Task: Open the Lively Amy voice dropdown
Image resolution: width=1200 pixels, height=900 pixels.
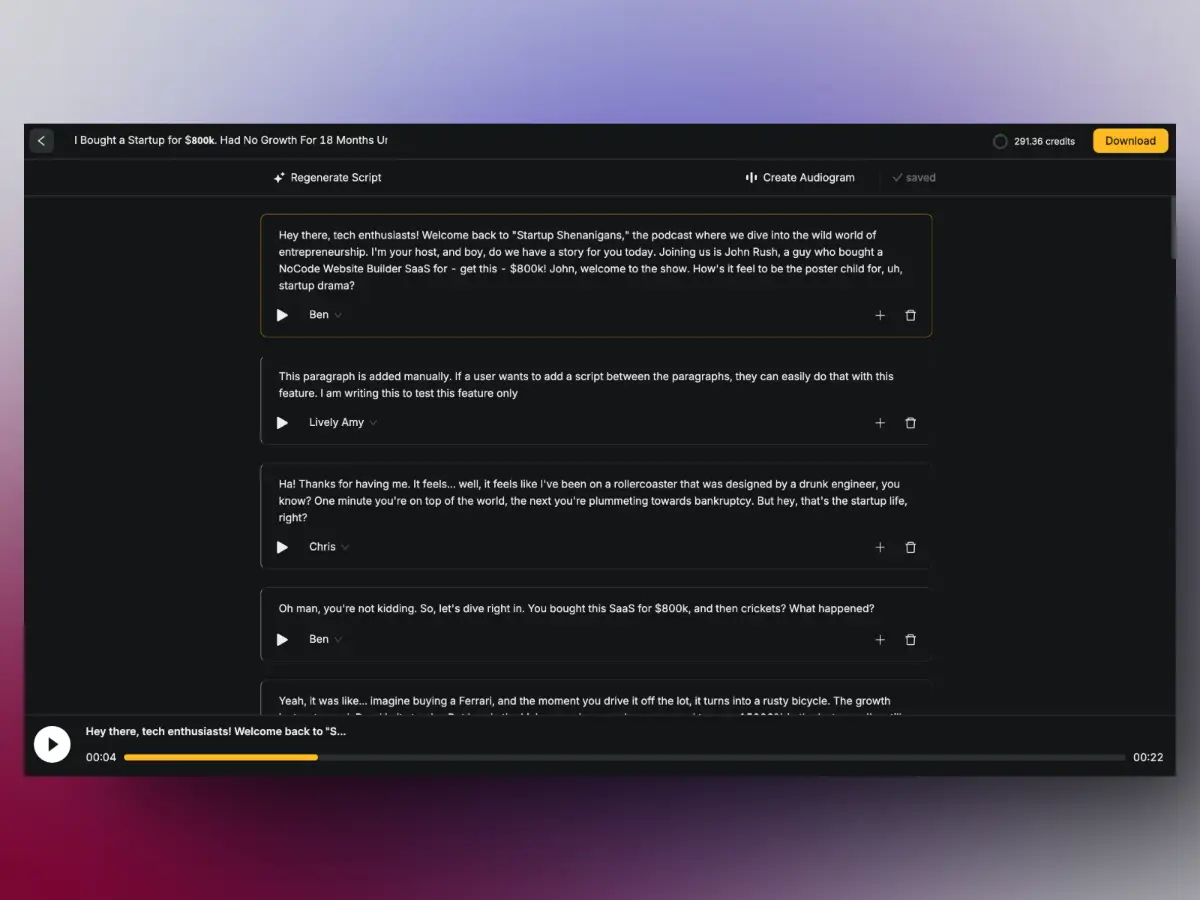Action: [x=342, y=423]
